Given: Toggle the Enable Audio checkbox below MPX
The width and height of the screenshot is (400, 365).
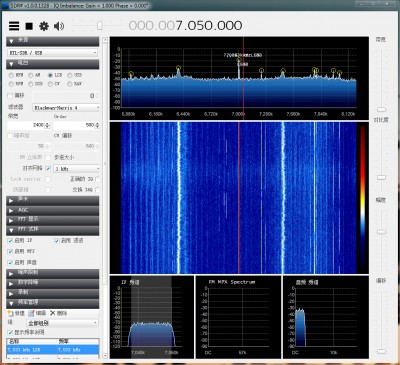Looking at the screenshot, I should coord(10,263).
